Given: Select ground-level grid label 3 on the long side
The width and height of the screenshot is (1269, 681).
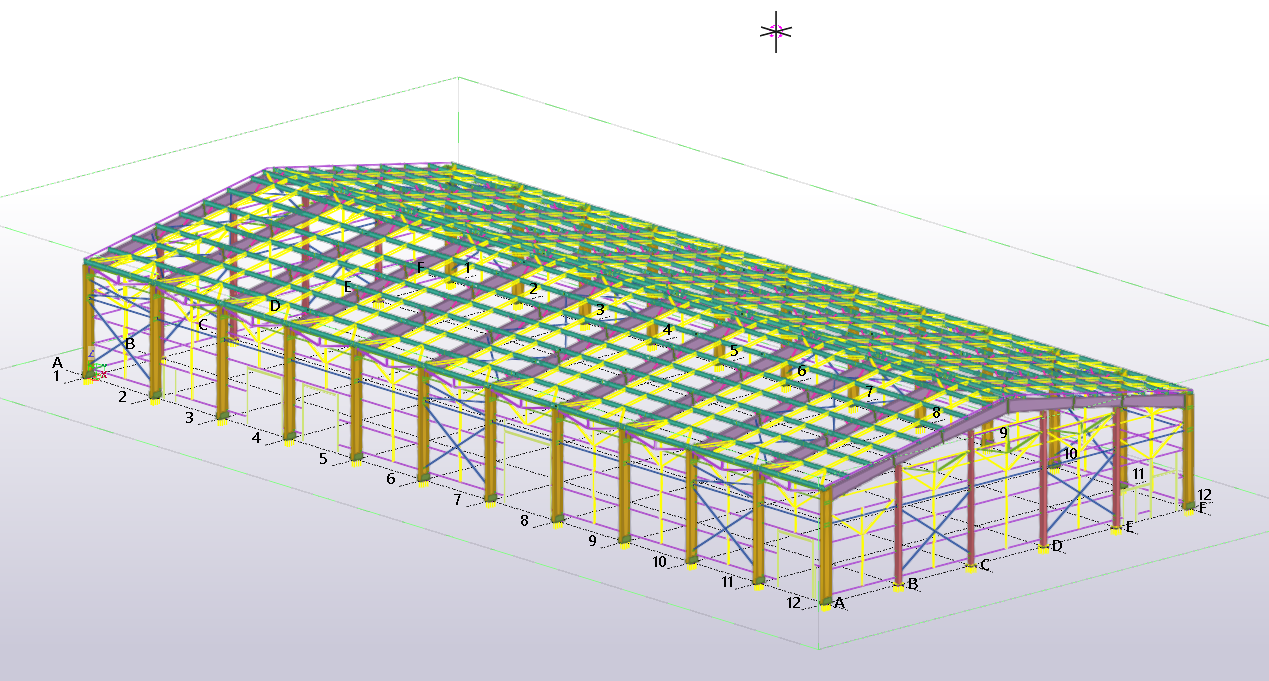Looking at the screenshot, I should coord(189,417).
